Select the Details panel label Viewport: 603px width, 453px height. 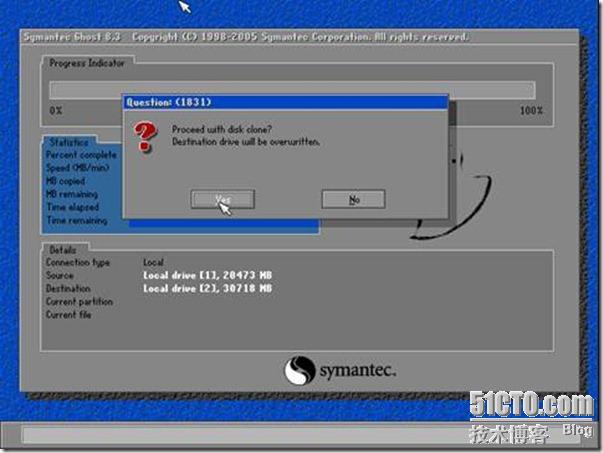tap(63, 250)
